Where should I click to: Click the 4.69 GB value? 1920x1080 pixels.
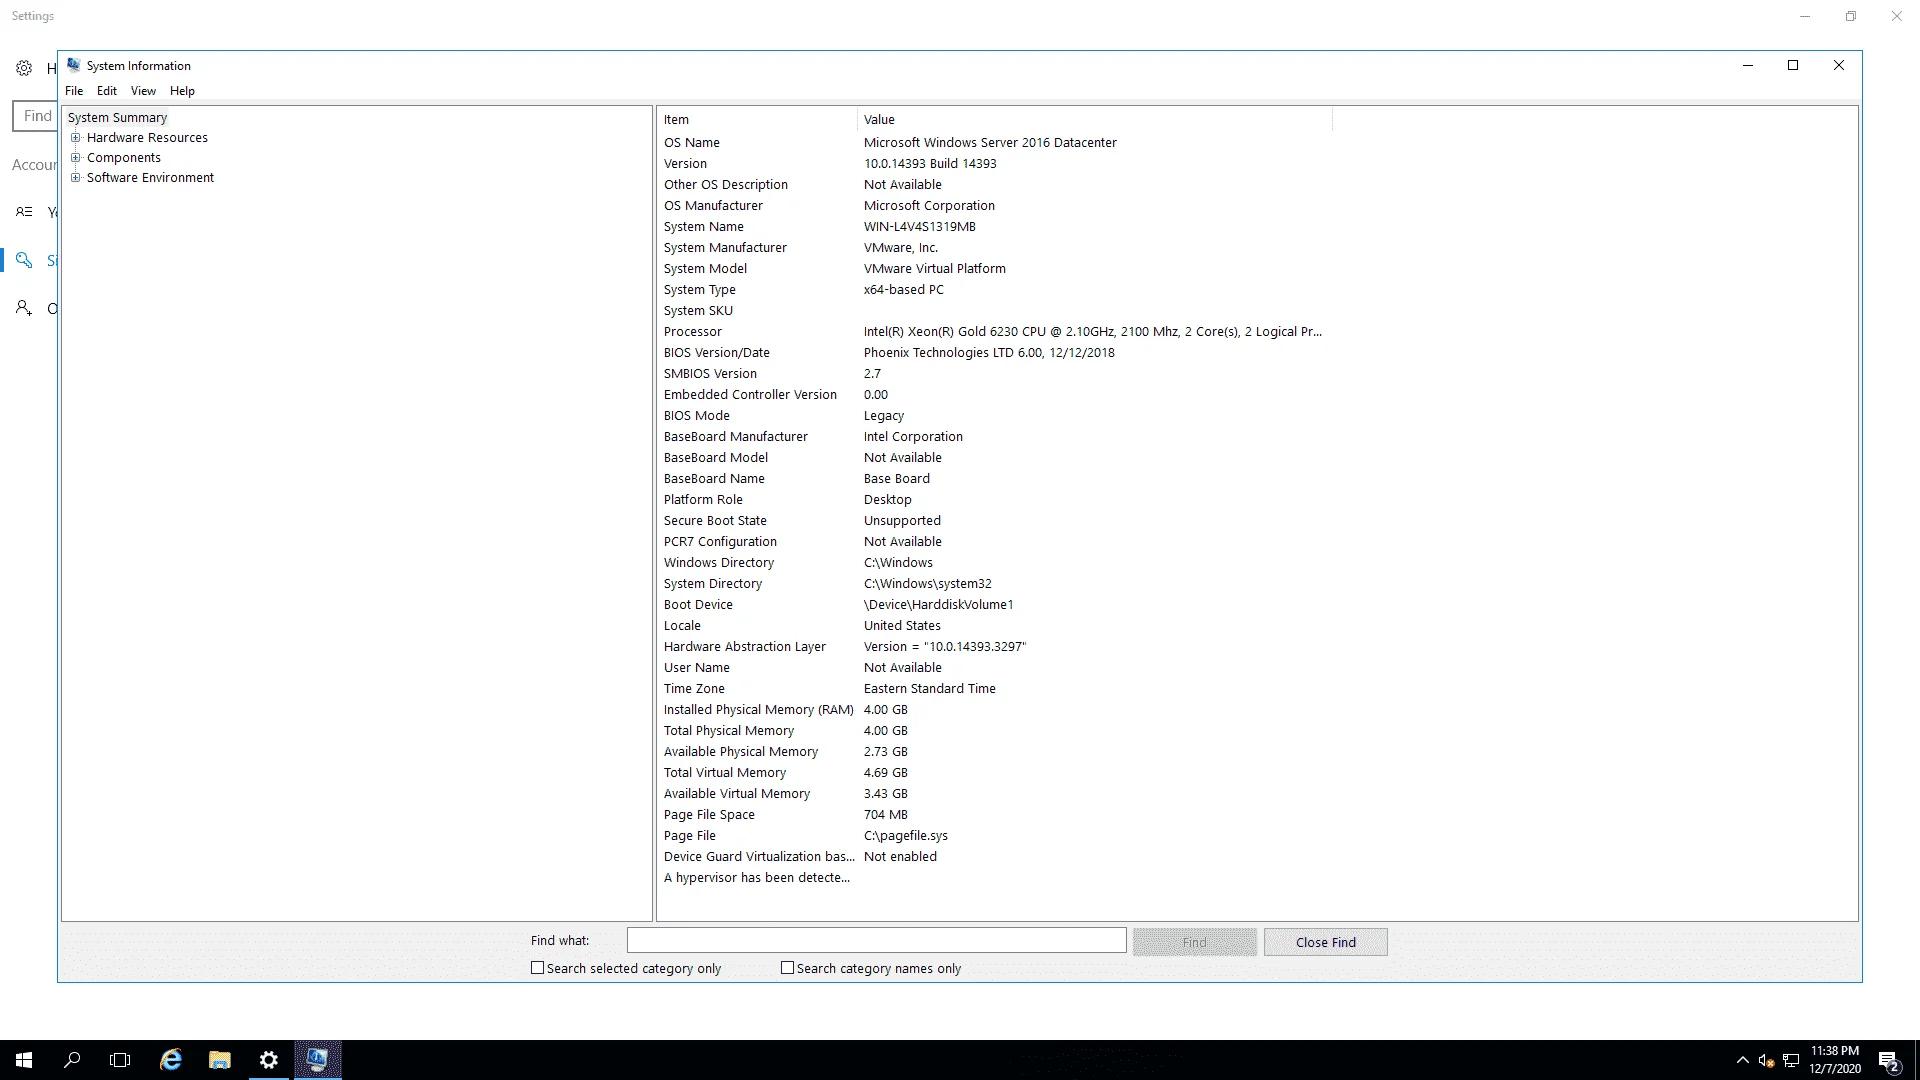point(886,773)
